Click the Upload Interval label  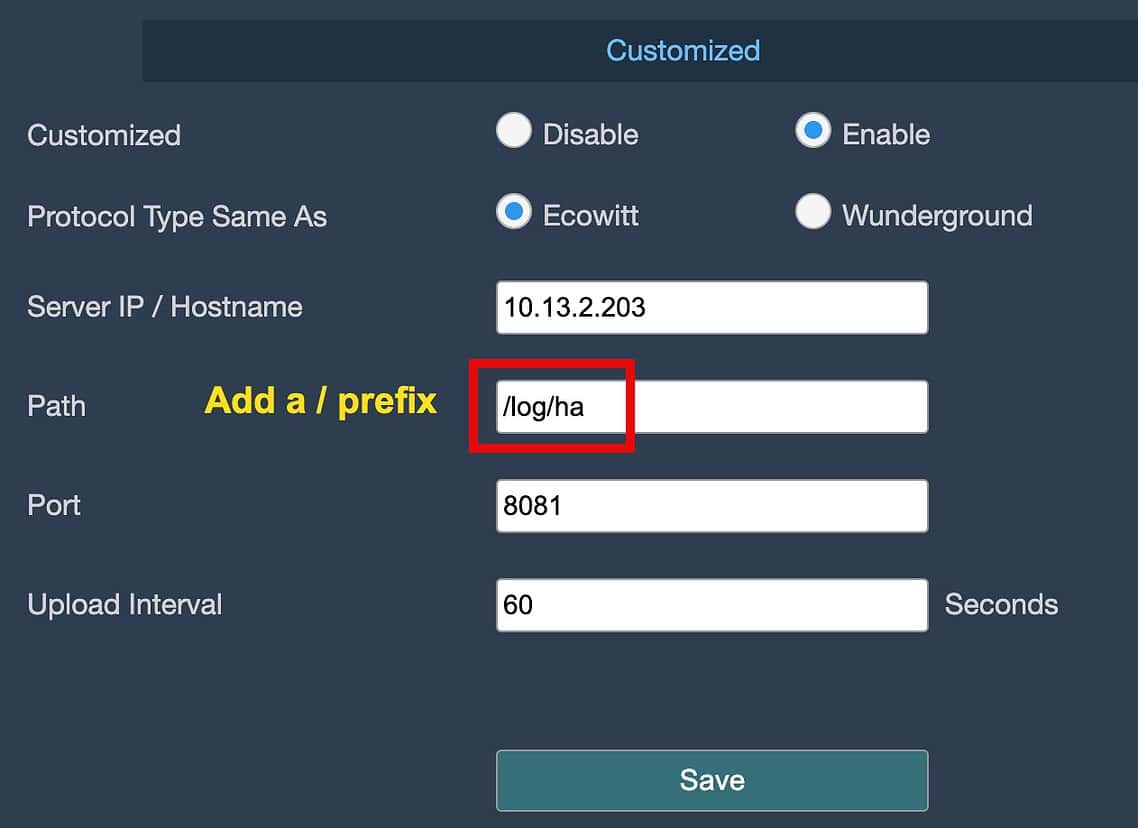point(125,605)
